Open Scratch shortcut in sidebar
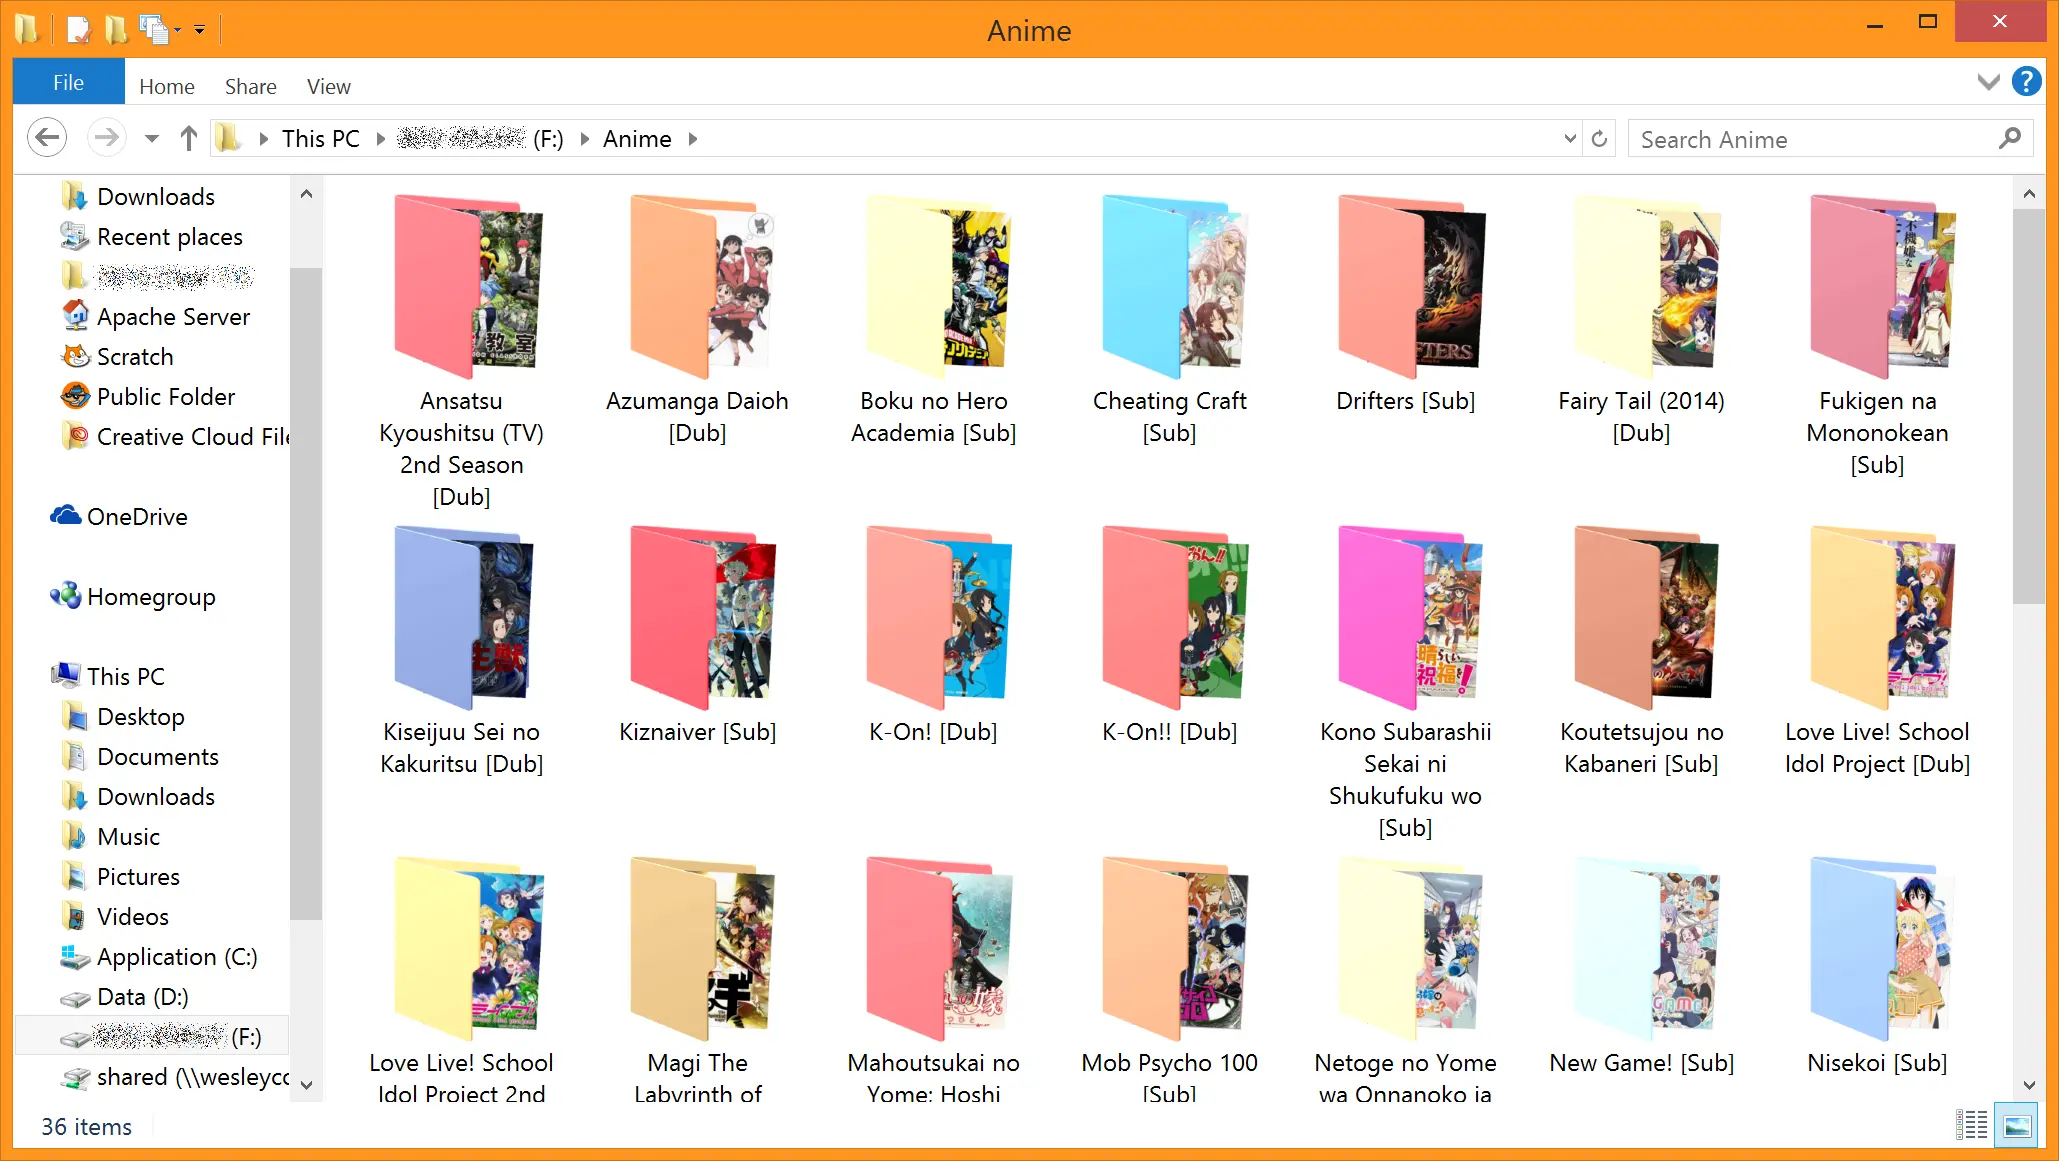This screenshot has height=1161, width=2059. coord(134,357)
